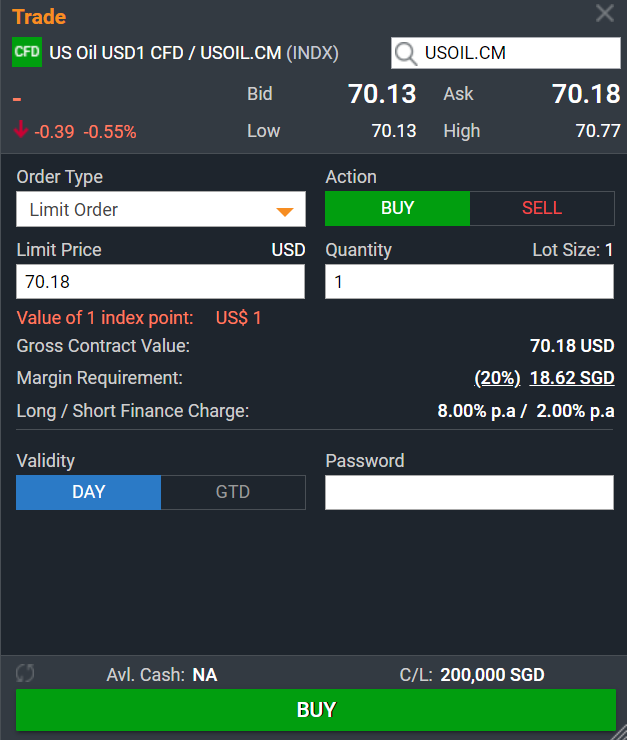The width and height of the screenshot is (627, 740).
Task: Focus the Quantity input box
Action: 469,282
